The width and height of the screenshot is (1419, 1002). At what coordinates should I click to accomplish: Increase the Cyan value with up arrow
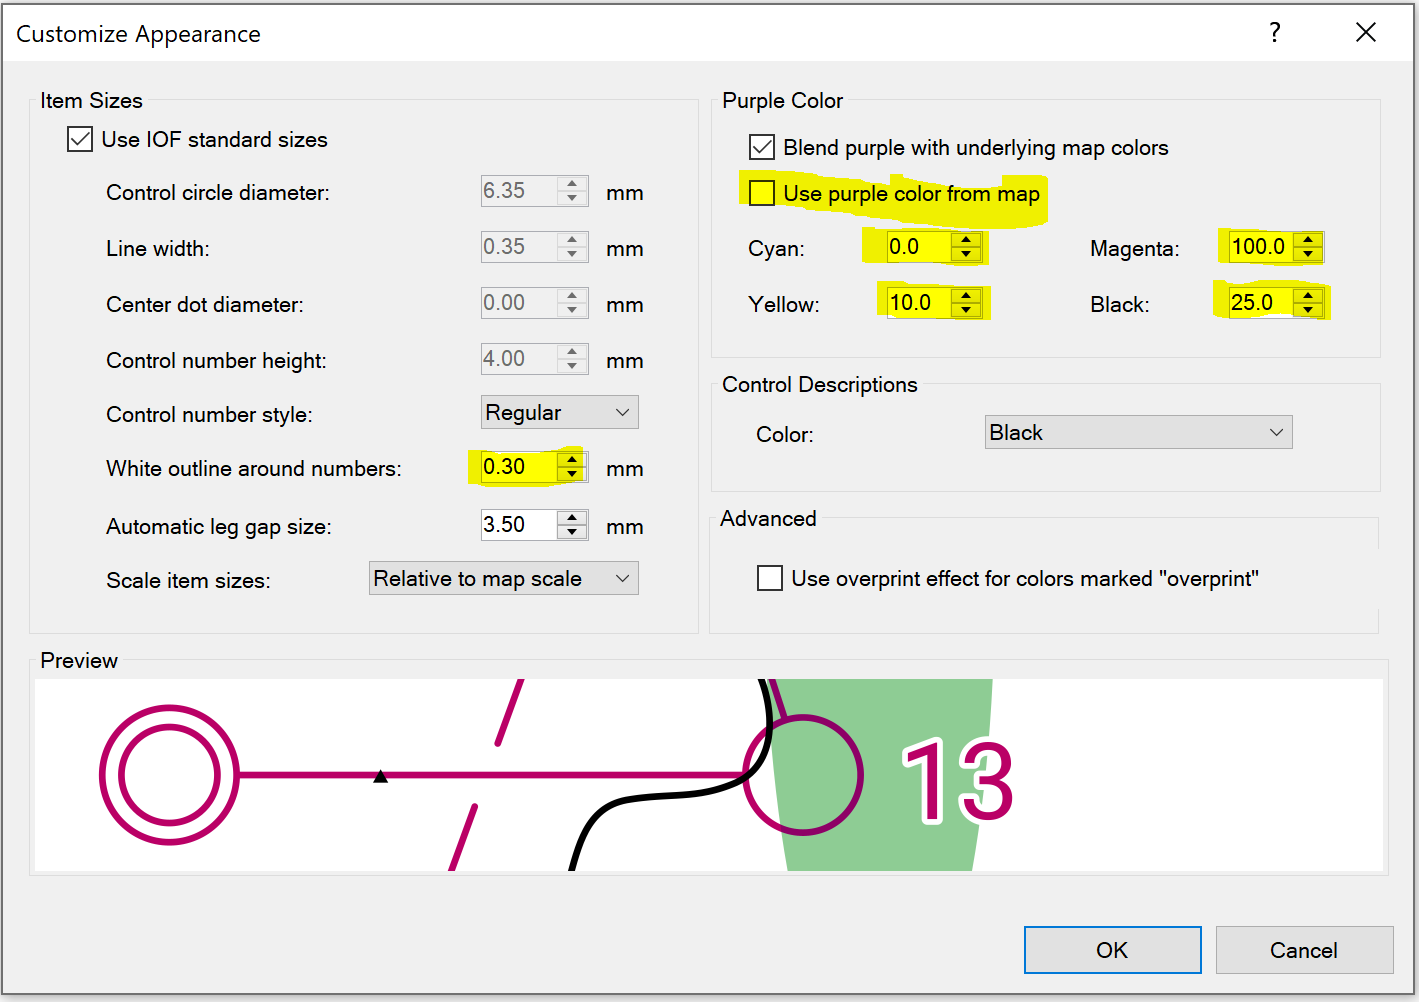966,240
